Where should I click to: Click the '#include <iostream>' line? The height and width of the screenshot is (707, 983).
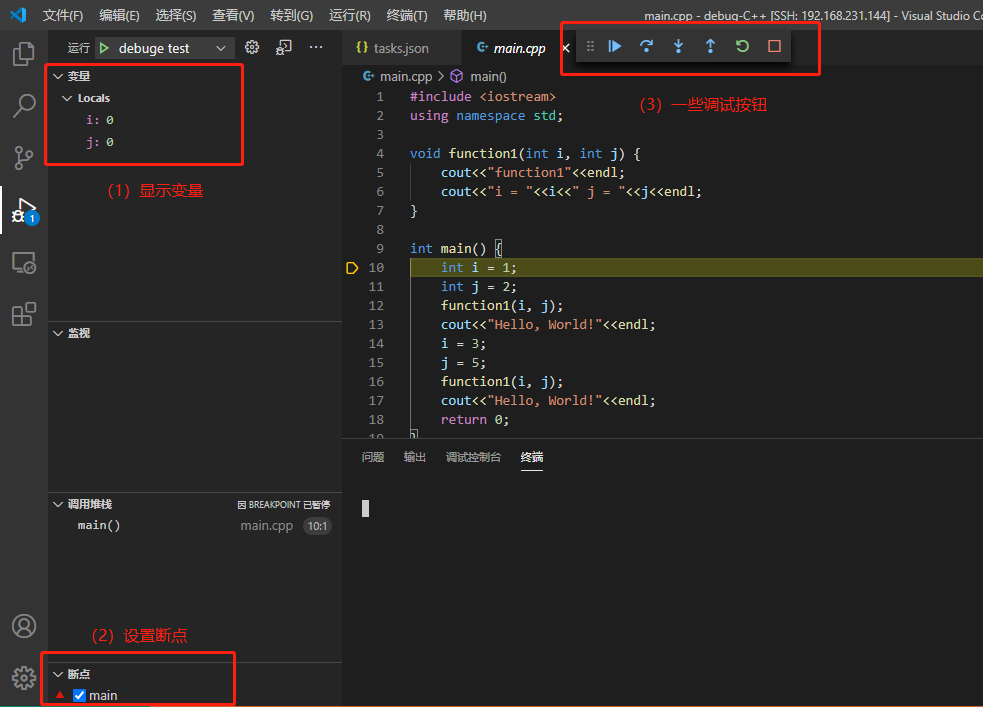(x=483, y=97)
